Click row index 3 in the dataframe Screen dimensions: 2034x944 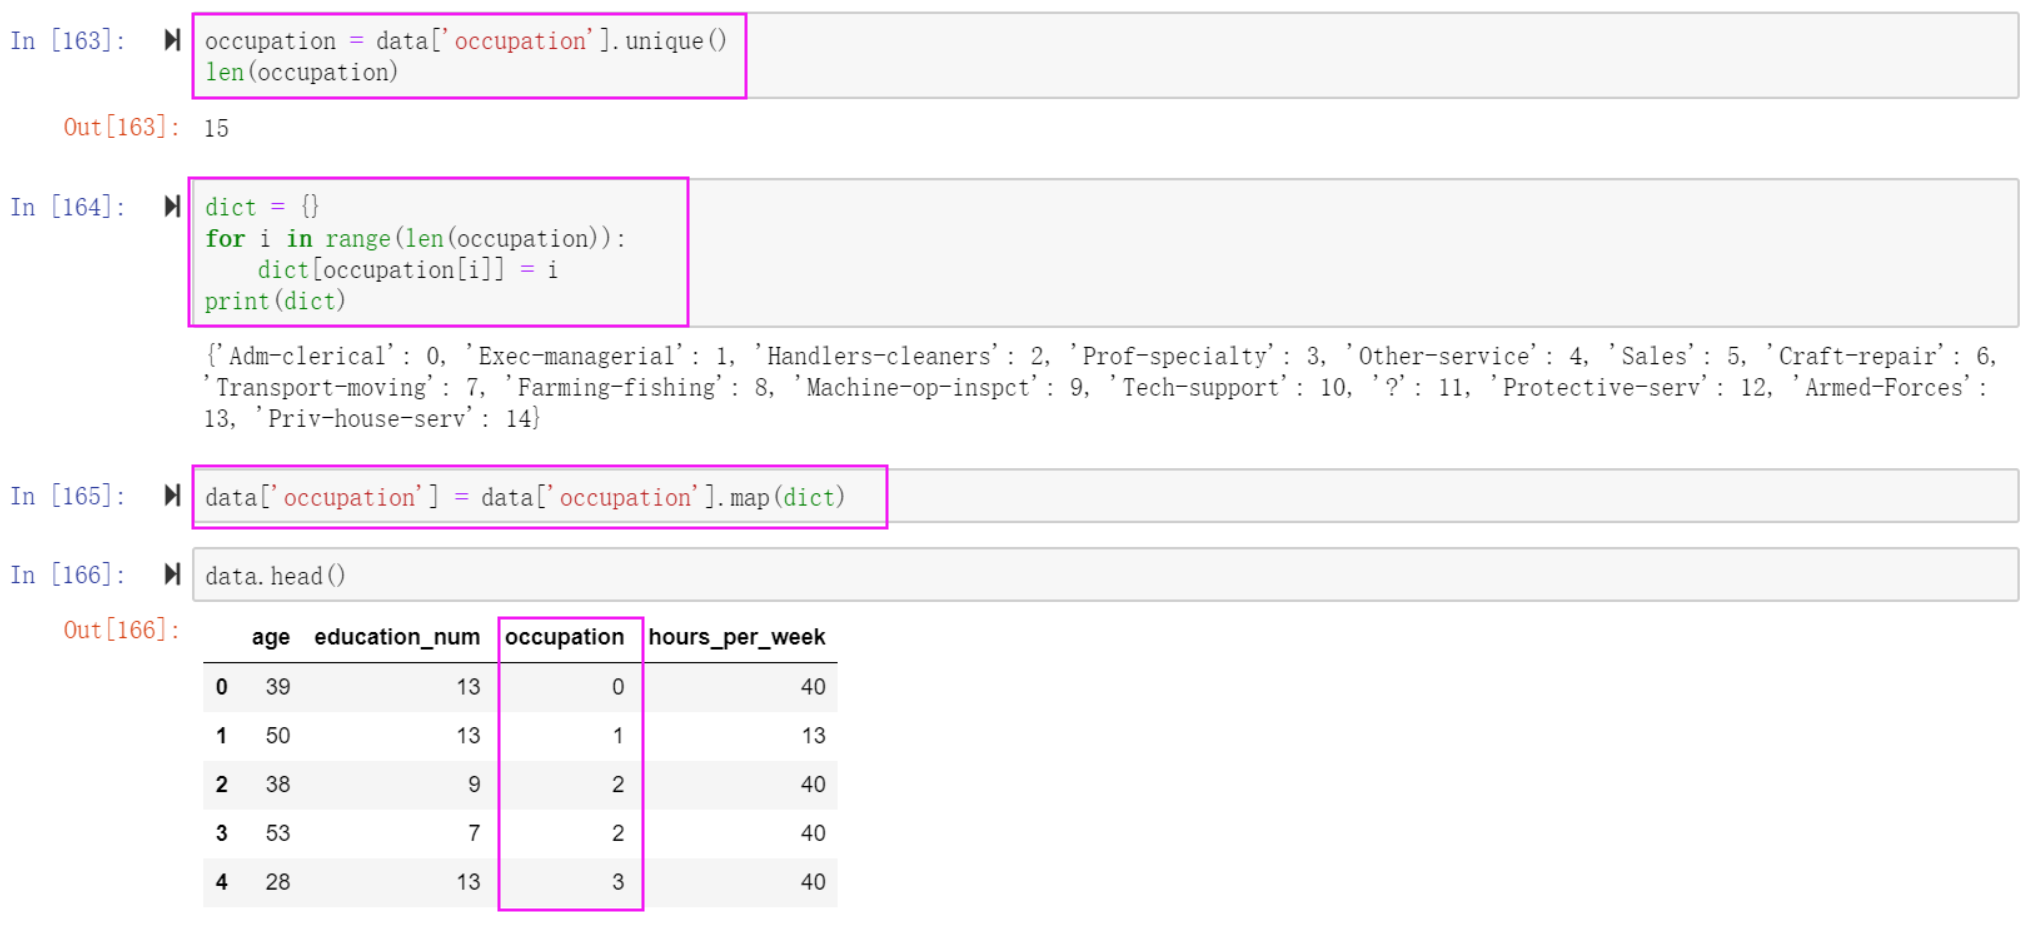tap(221, 833)
